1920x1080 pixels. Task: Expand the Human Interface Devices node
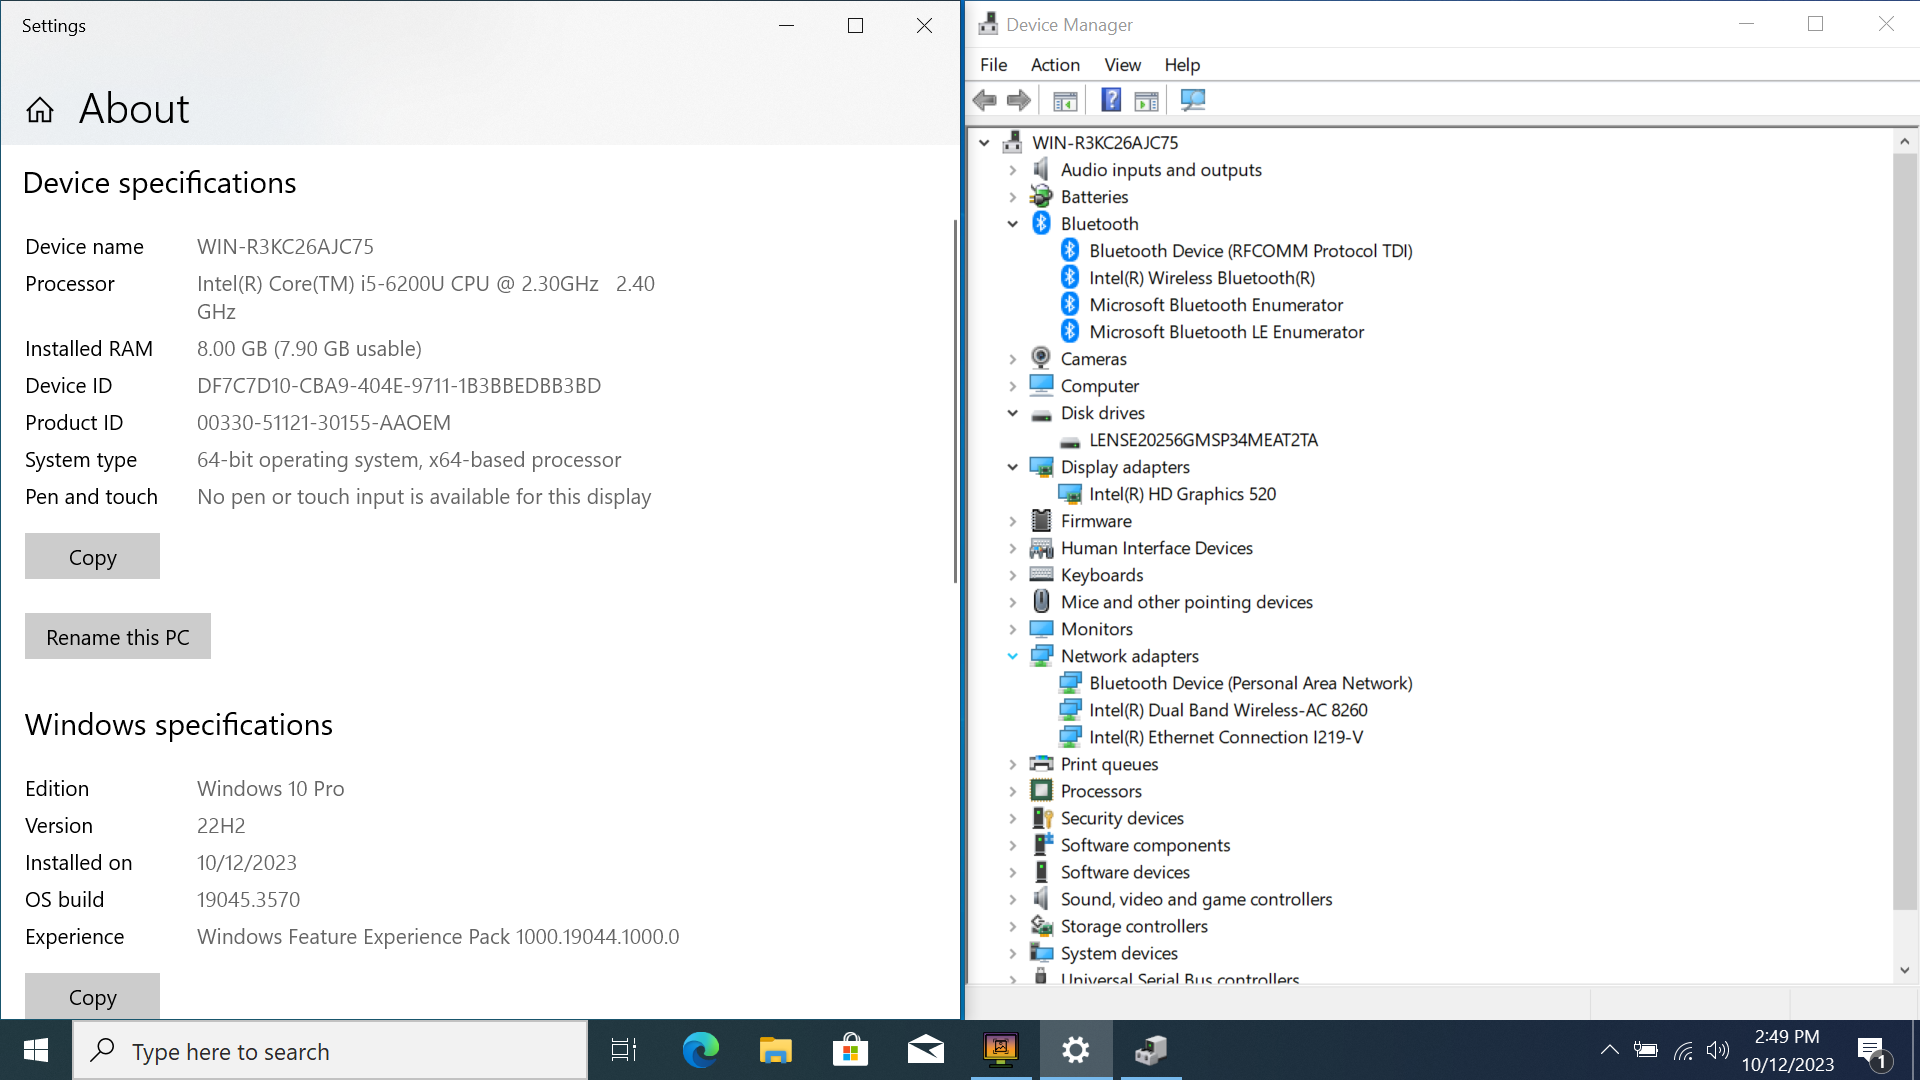1012,548
